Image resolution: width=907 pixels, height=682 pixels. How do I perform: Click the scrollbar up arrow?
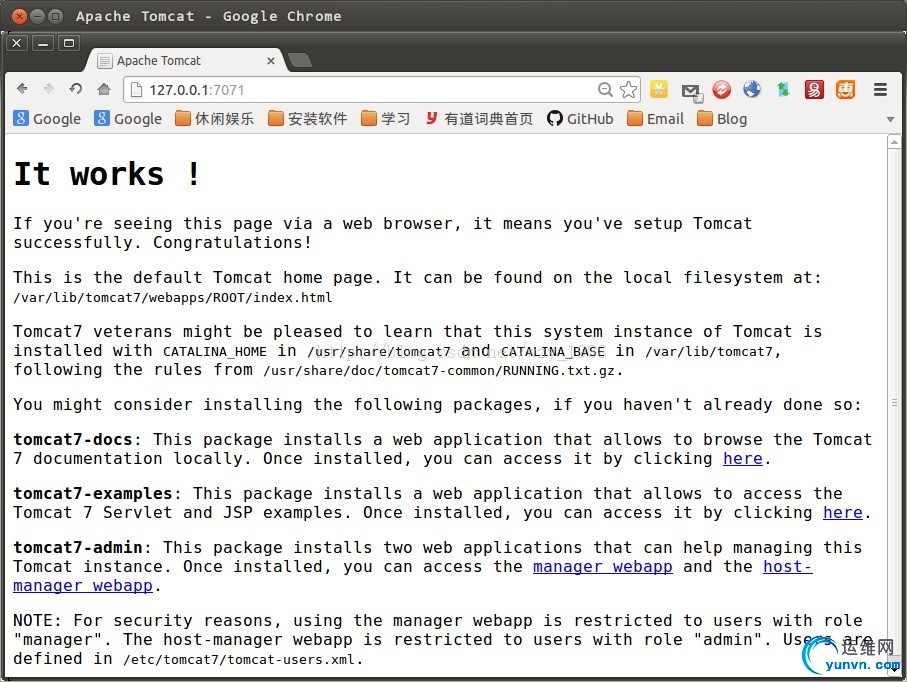894,142
